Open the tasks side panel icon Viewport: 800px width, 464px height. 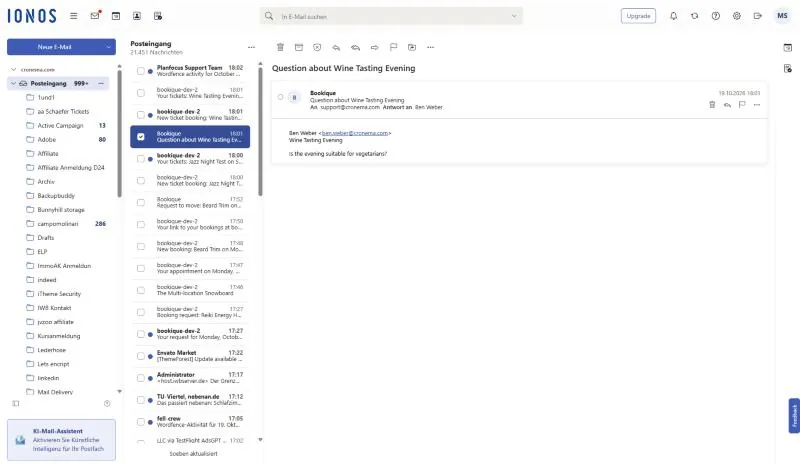coord(788,68)
